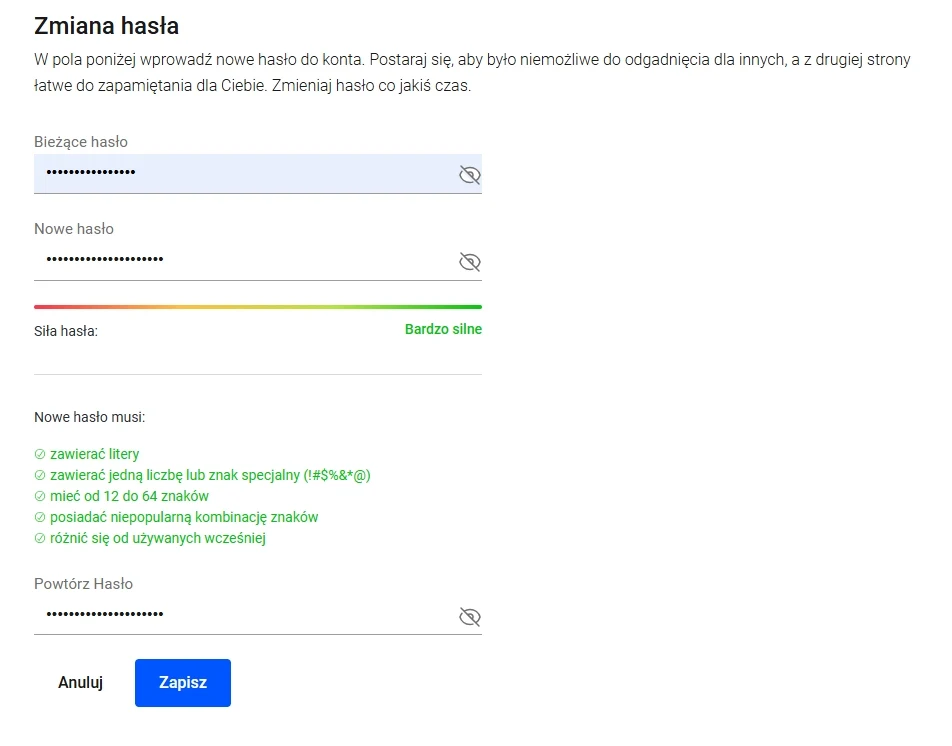Click the 'zawierać litery' requirement text
The width and height of the screenshot is (952, 746).
point(95,454)
